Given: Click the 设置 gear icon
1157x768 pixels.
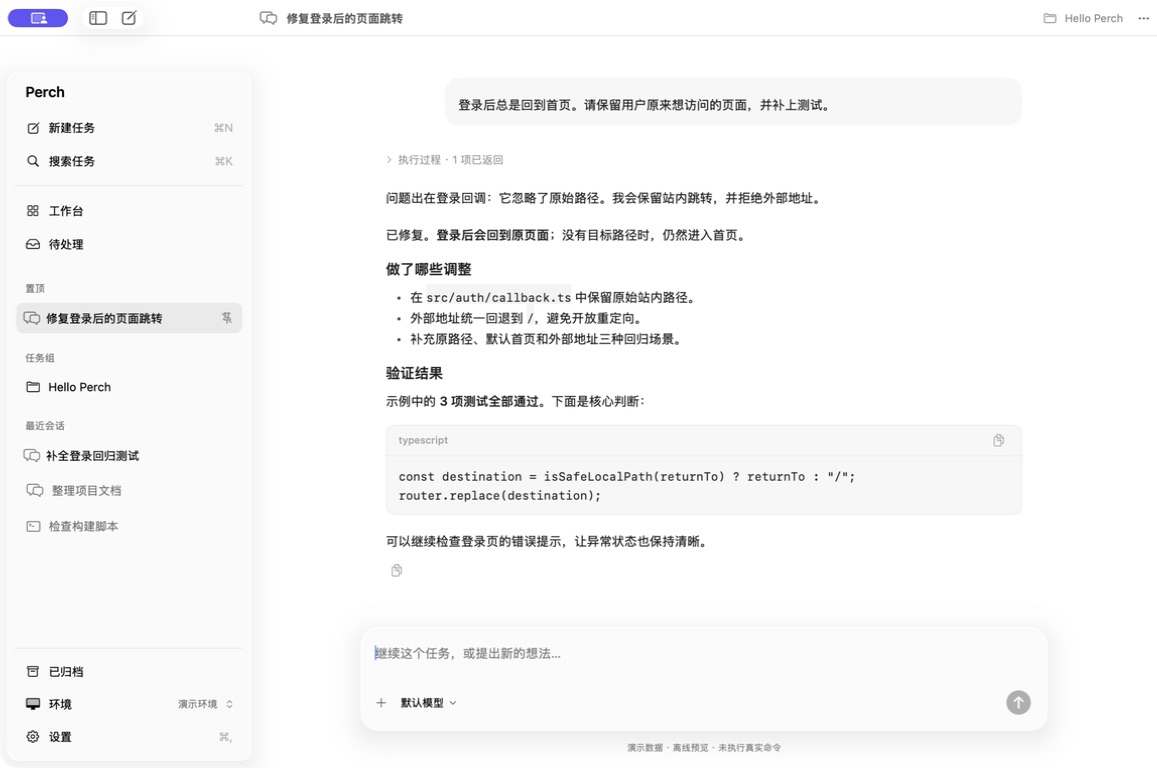Looking at the screenshot, I should point(33,736).
